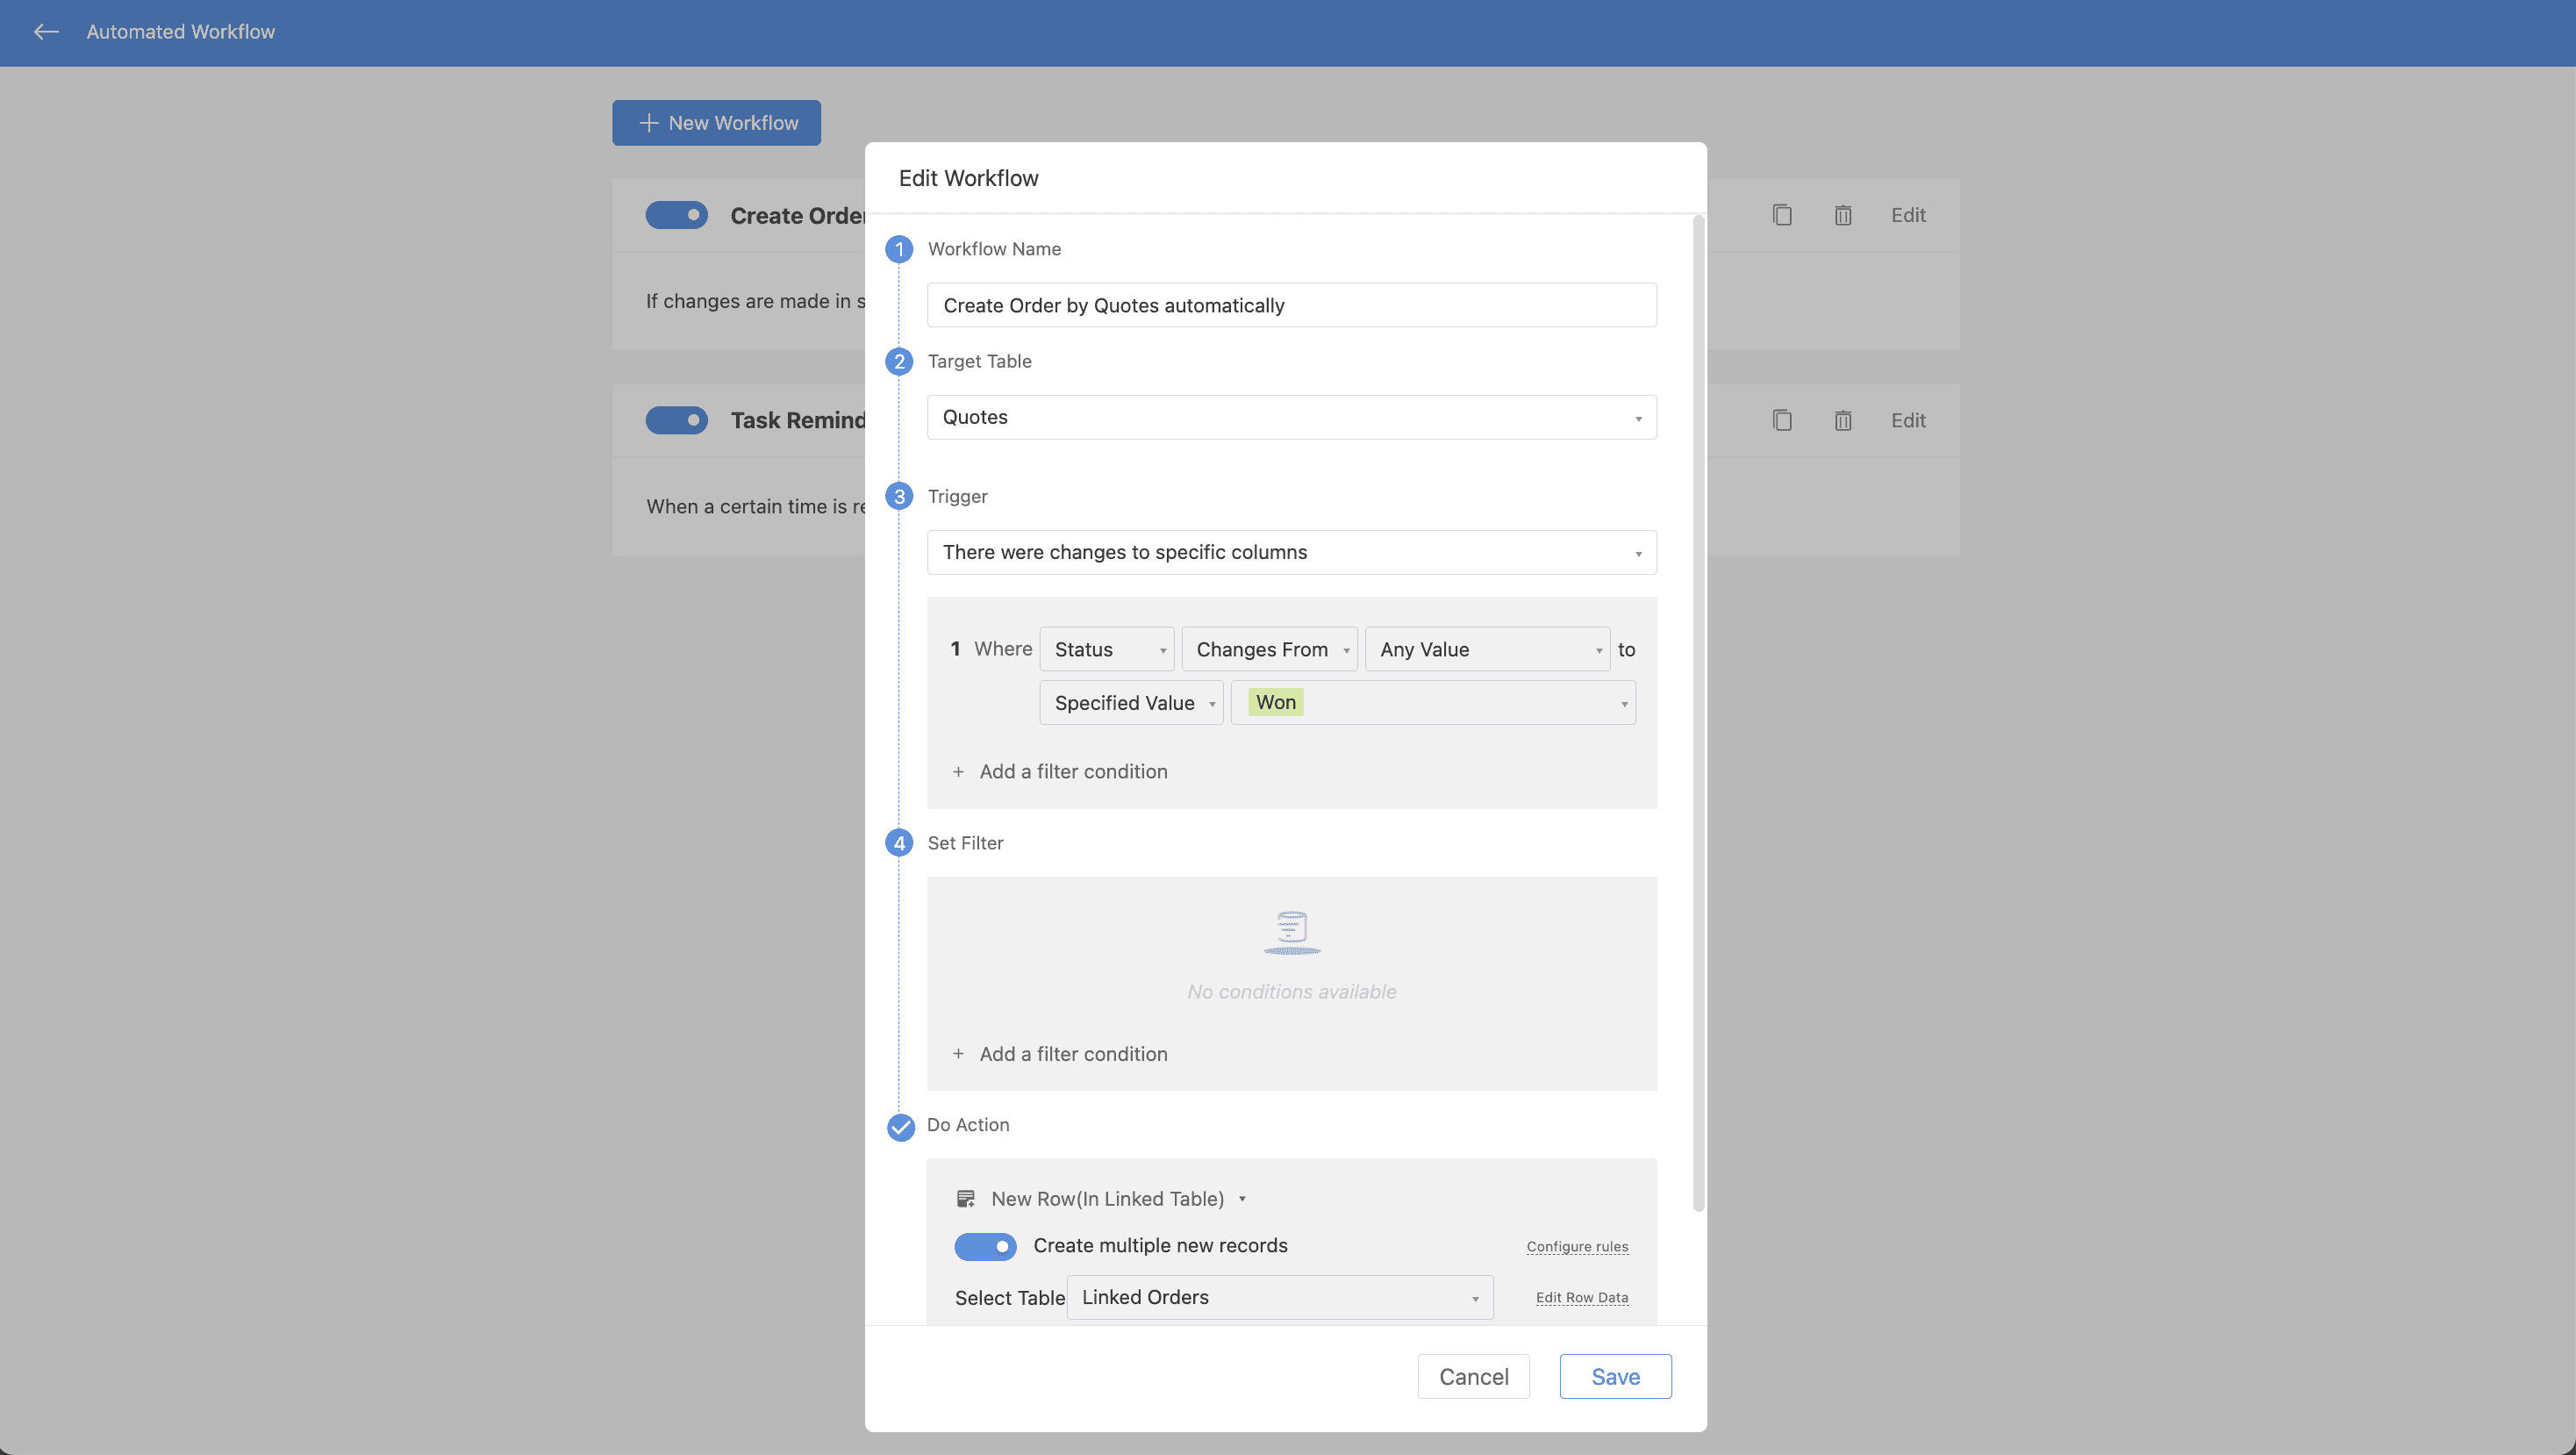Click the back arrow in header
2576x1455 pixels.
46,32
